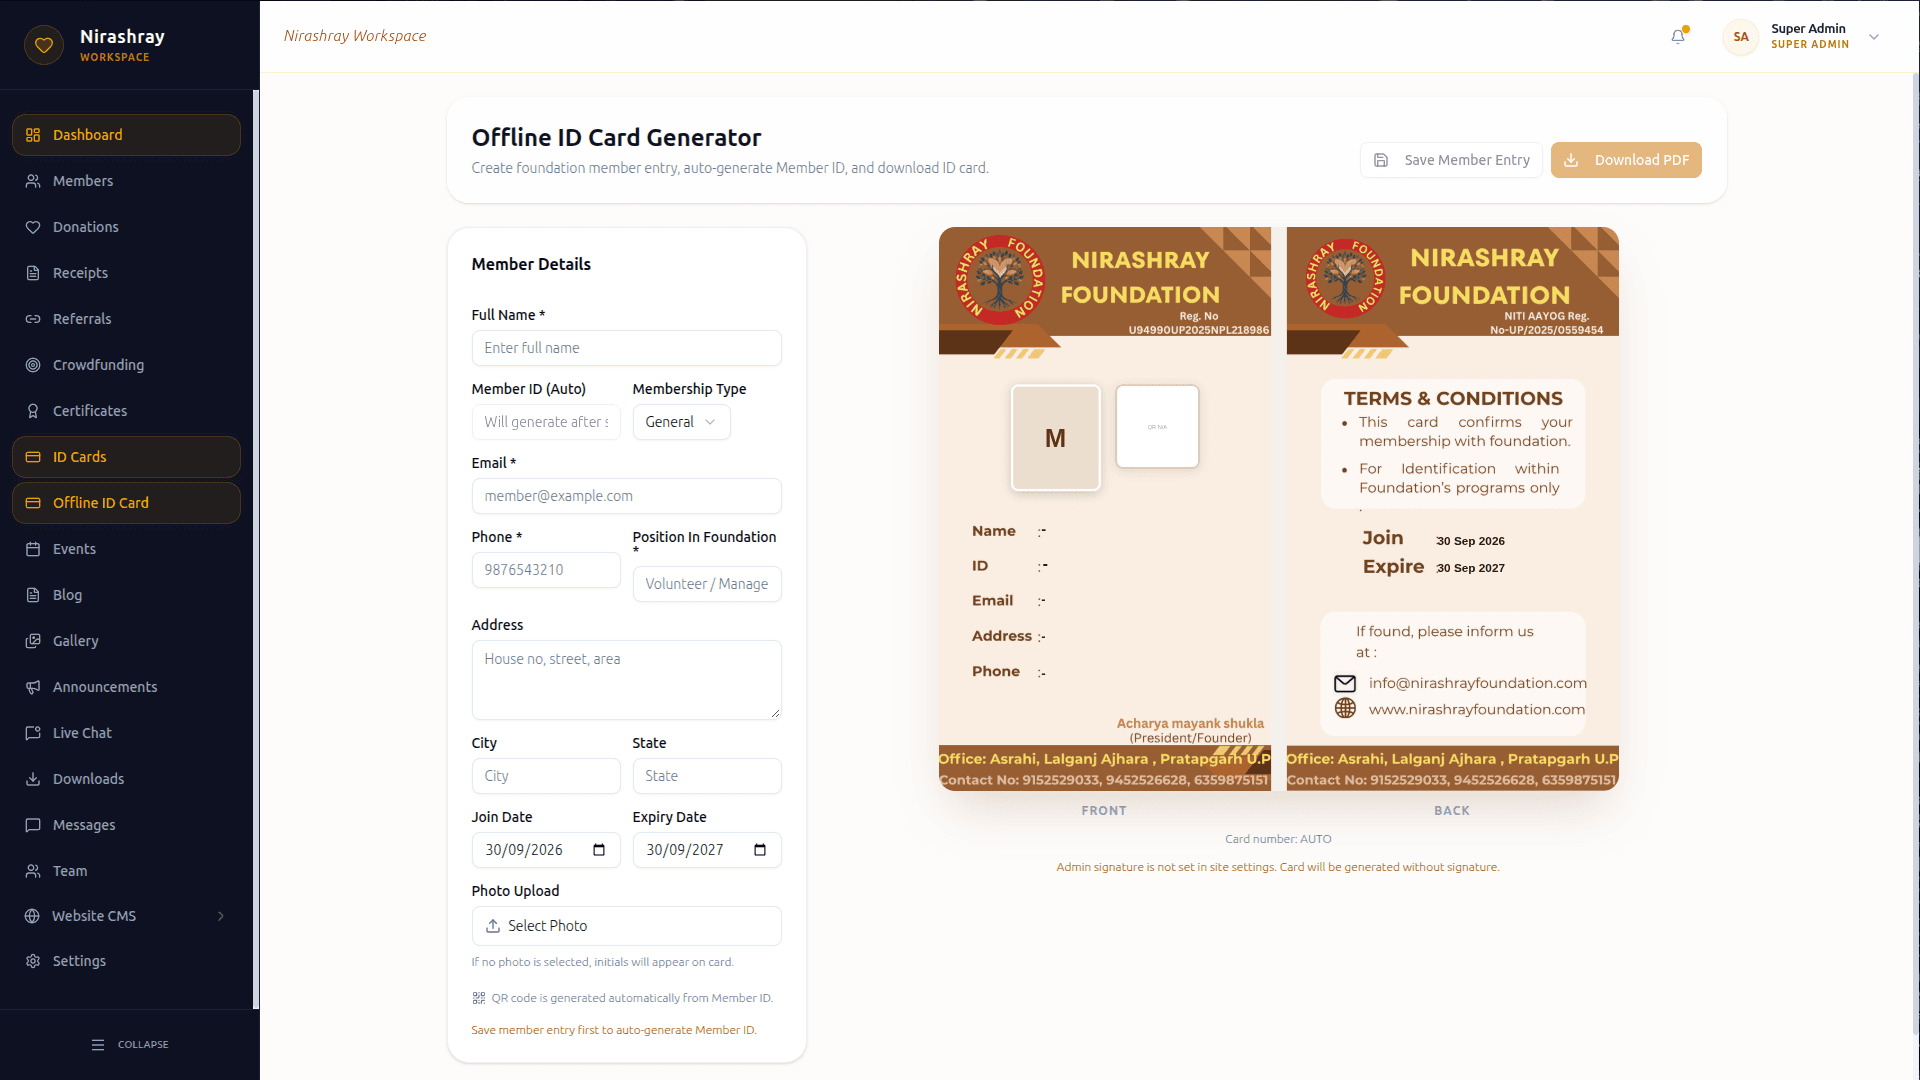Click Save Member Entry button
This screenshot has width=1920, height=1080.
coord(1451,160)
